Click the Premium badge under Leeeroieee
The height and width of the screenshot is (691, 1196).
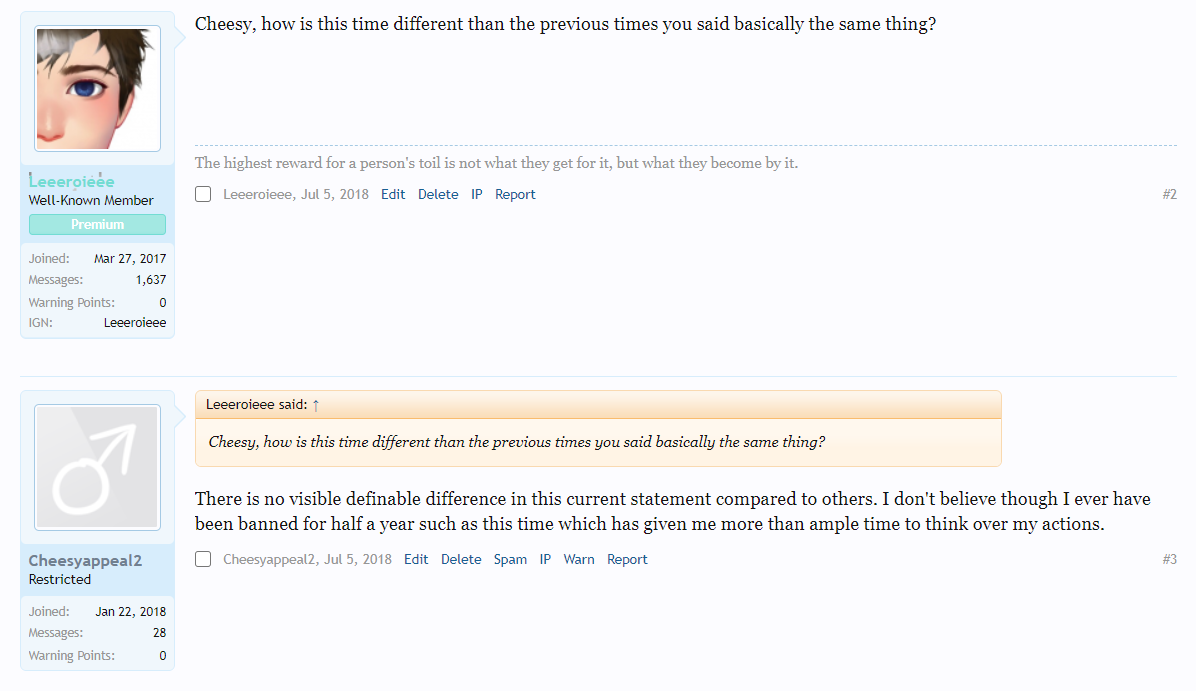[98, 224]
